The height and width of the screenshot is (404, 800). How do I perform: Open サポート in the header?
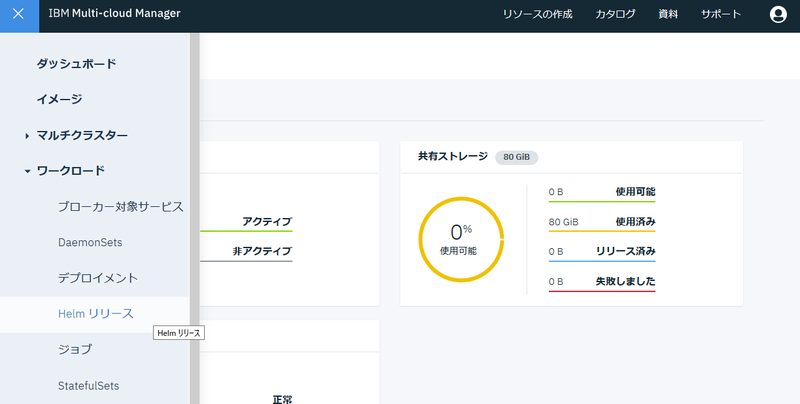[x=721, y=14]
